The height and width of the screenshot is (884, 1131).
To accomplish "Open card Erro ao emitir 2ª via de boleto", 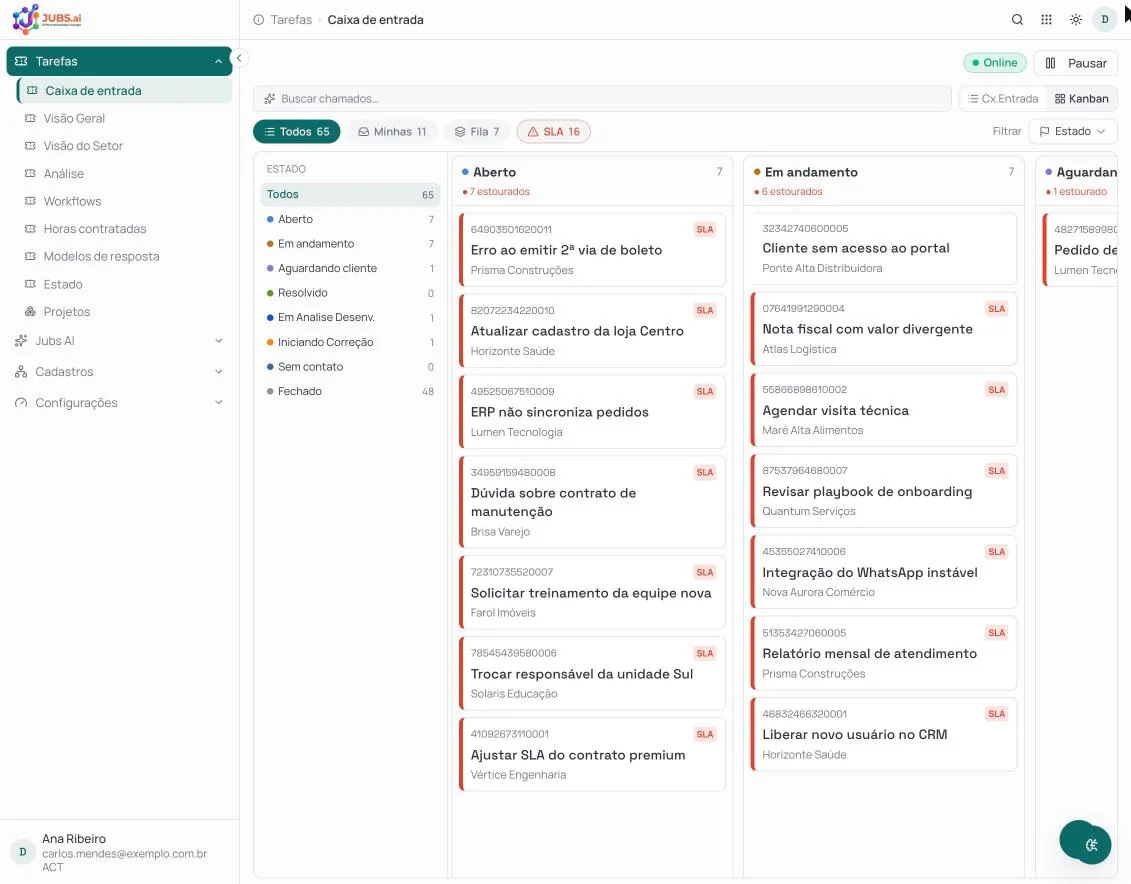I will (x=592, y=249).
